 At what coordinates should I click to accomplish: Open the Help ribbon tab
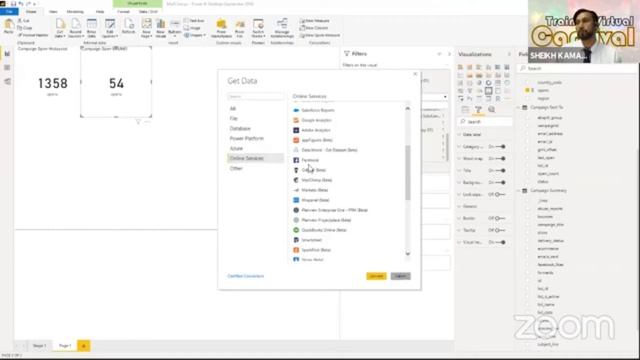(100, 11)
